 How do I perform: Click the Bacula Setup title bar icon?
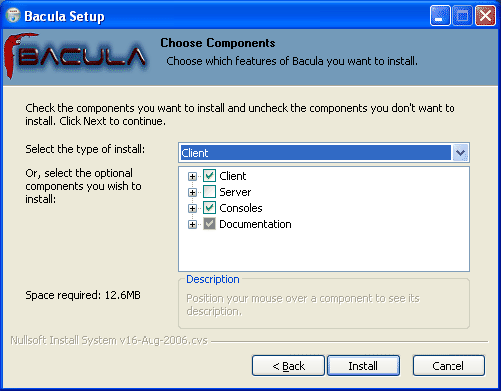(13, 16)
